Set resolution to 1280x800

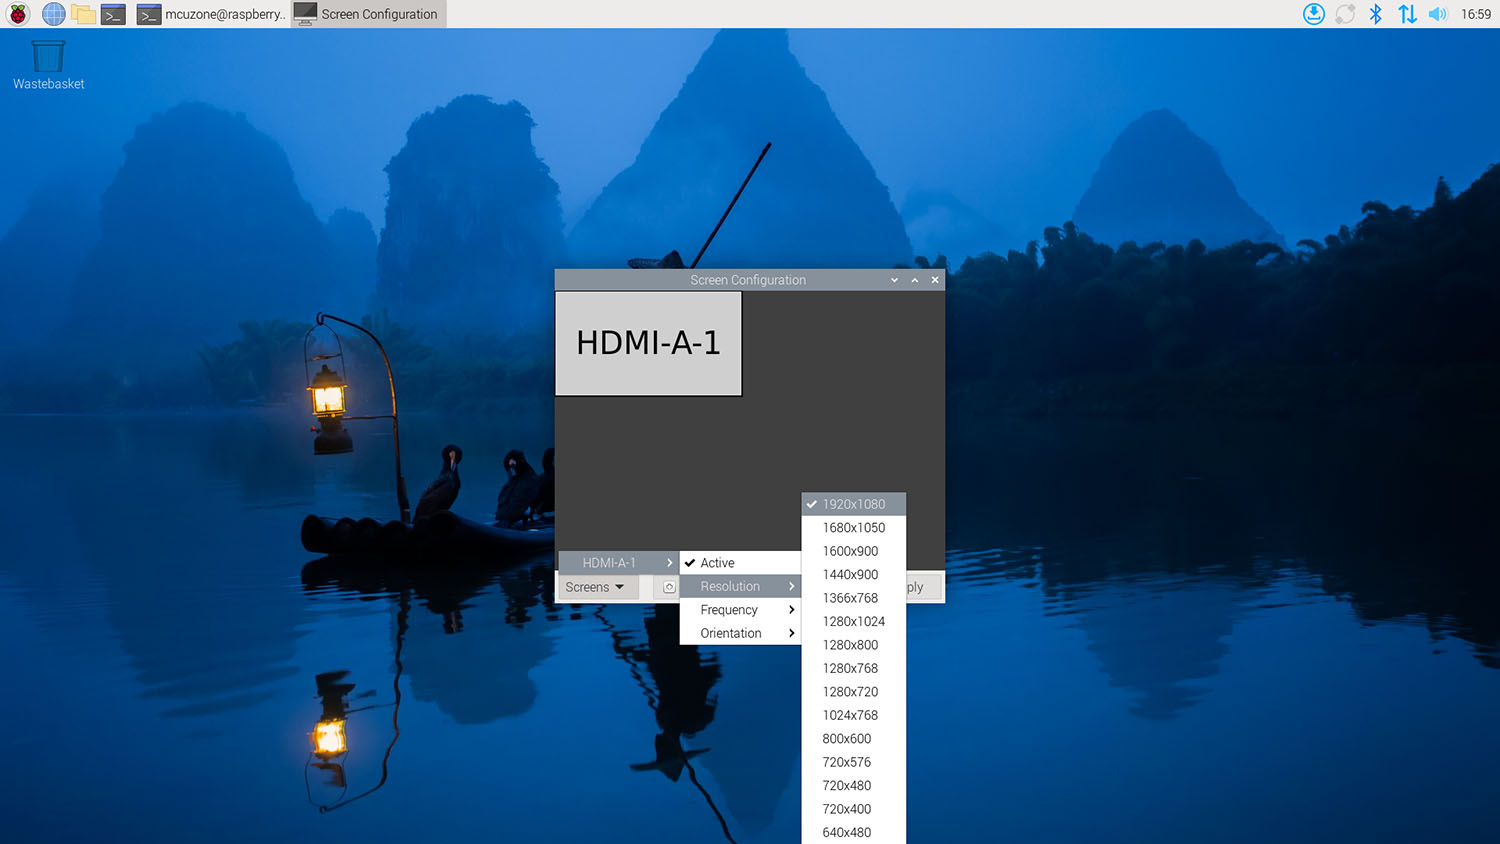click(854, 645)
